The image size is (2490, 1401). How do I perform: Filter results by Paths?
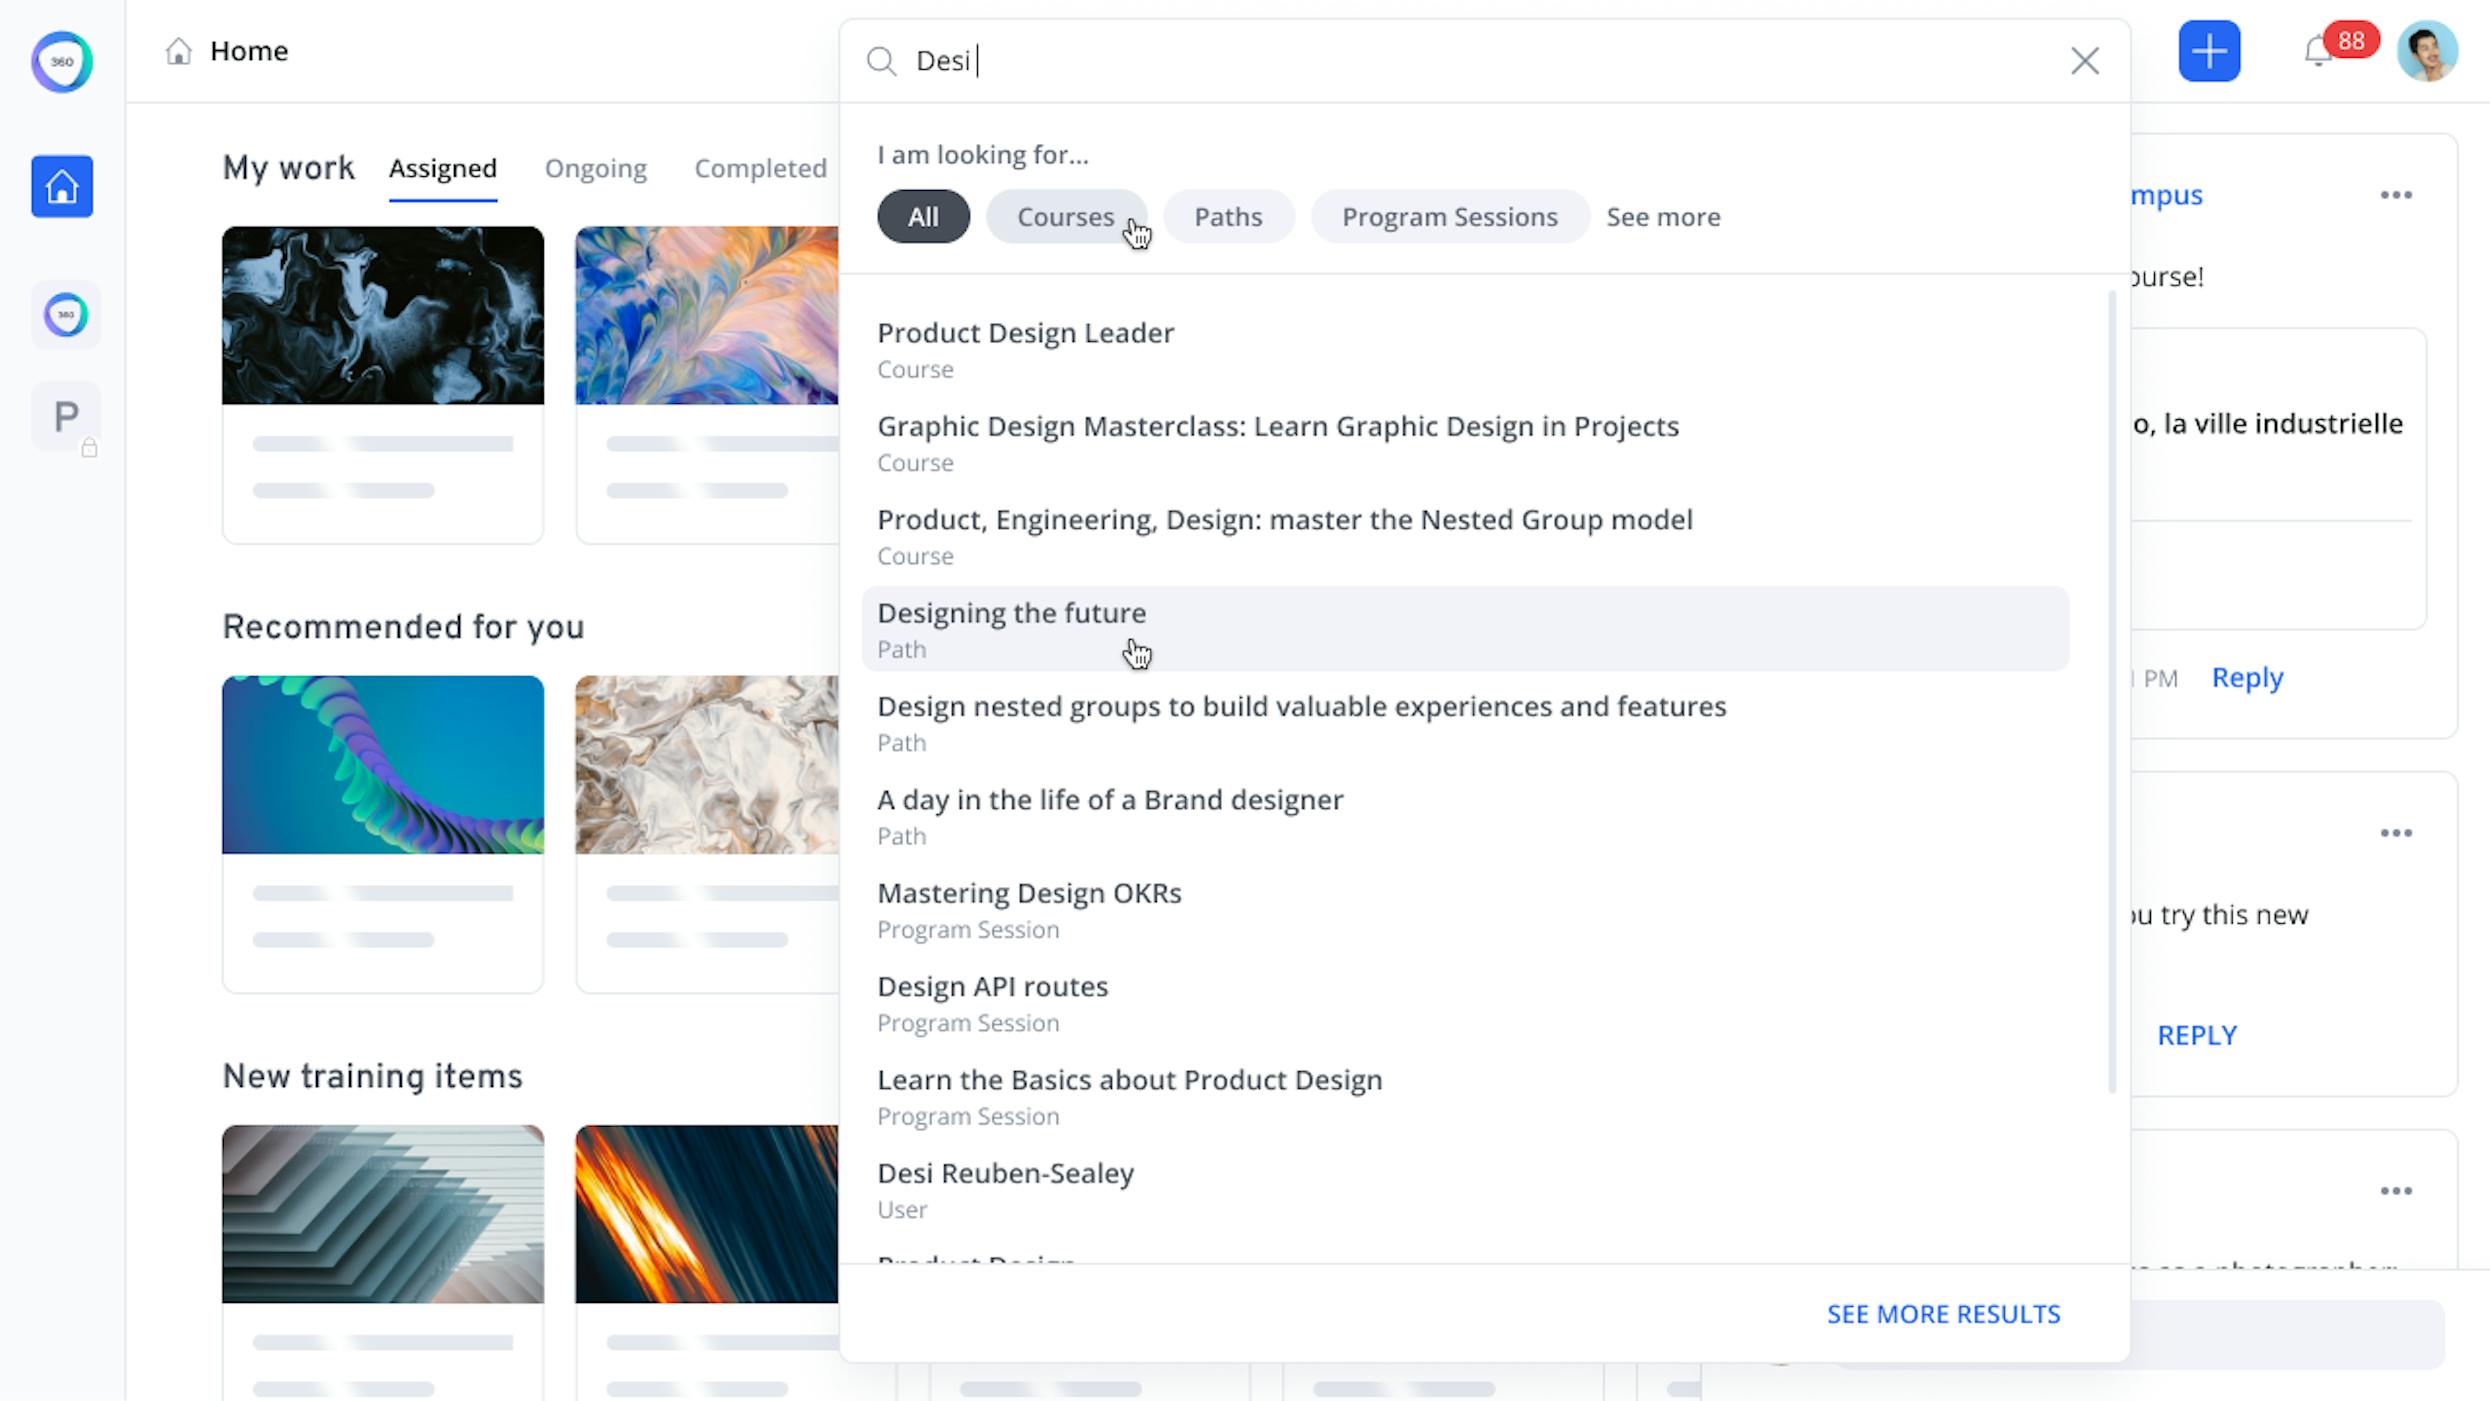[1228, 217]
